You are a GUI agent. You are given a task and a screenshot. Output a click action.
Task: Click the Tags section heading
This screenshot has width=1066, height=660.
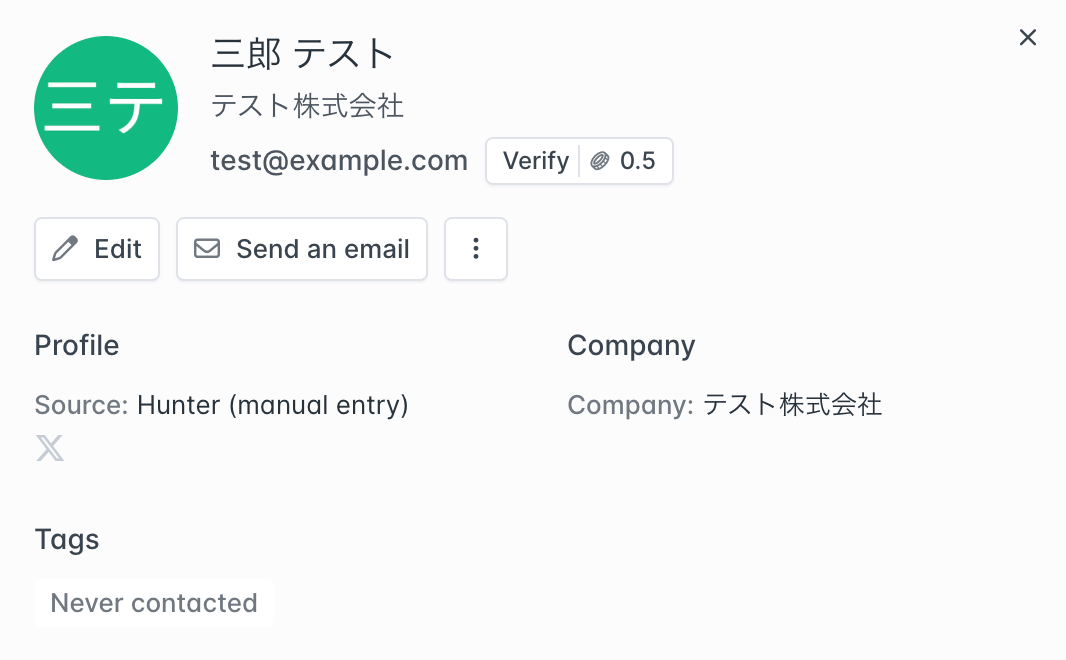[x=67, y=540]
